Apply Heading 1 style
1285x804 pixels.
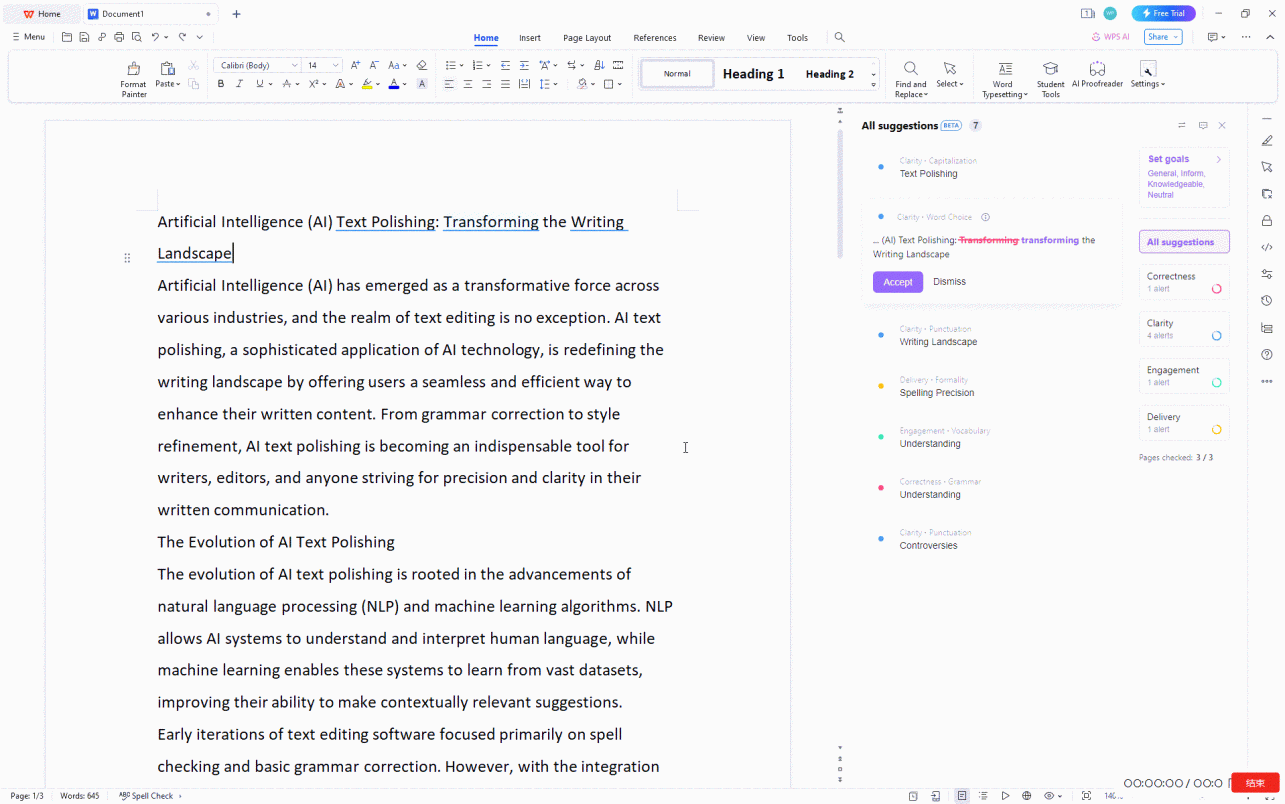pos(753,74)
